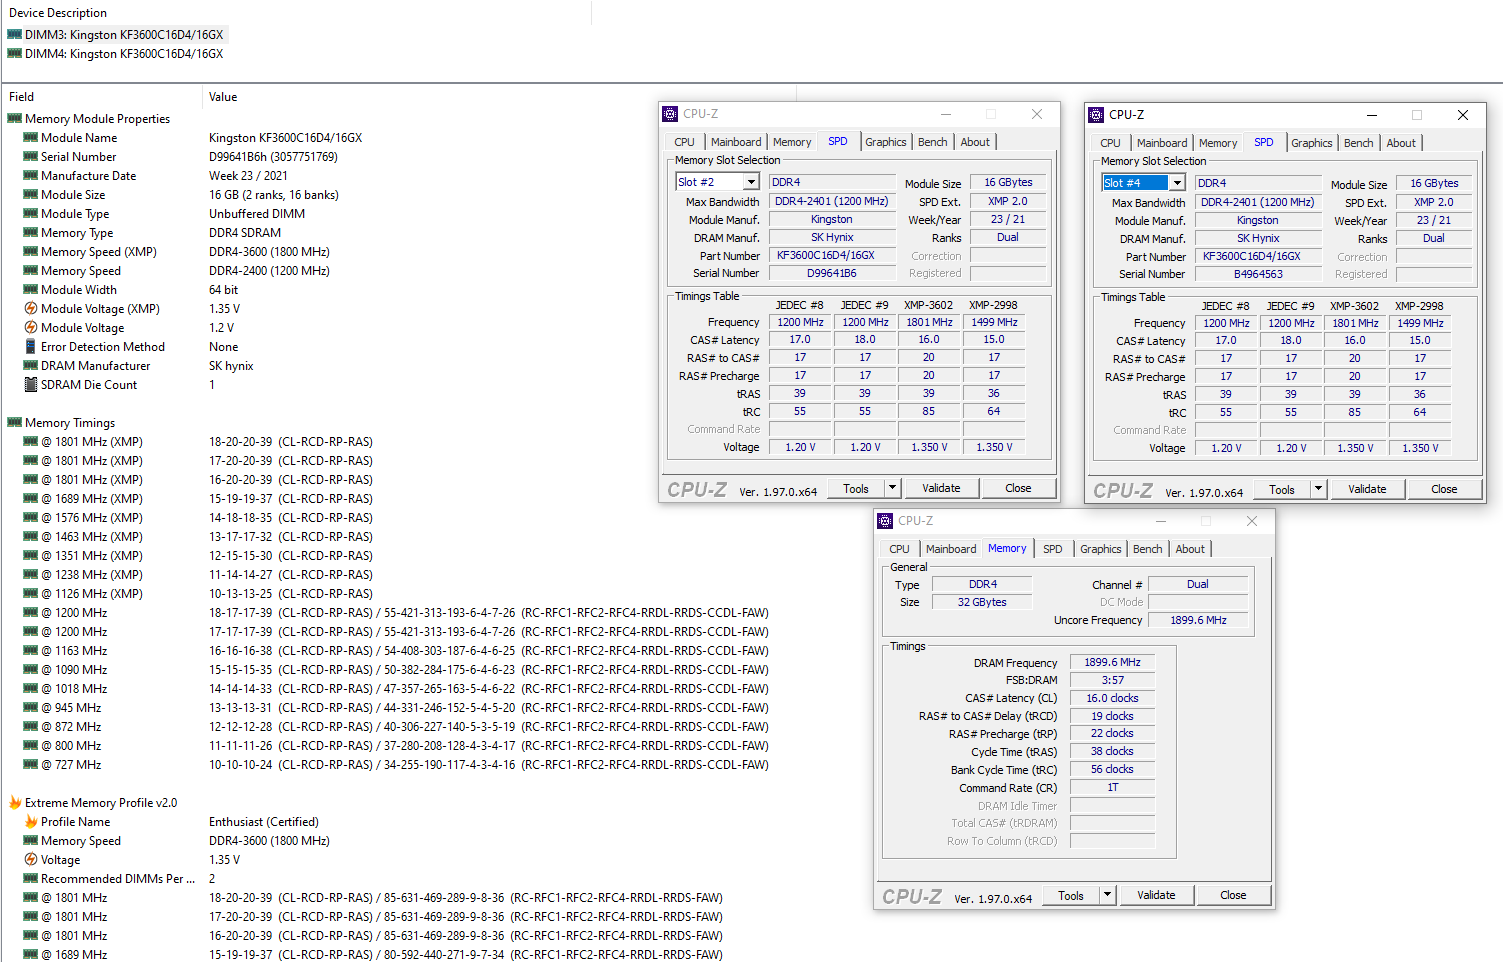Image resolution: width=1503 pixels, height=962 pixels.
Task: Click the CPU-Z title bar icon in the Channel # Dual window
Action: [884, 521]
